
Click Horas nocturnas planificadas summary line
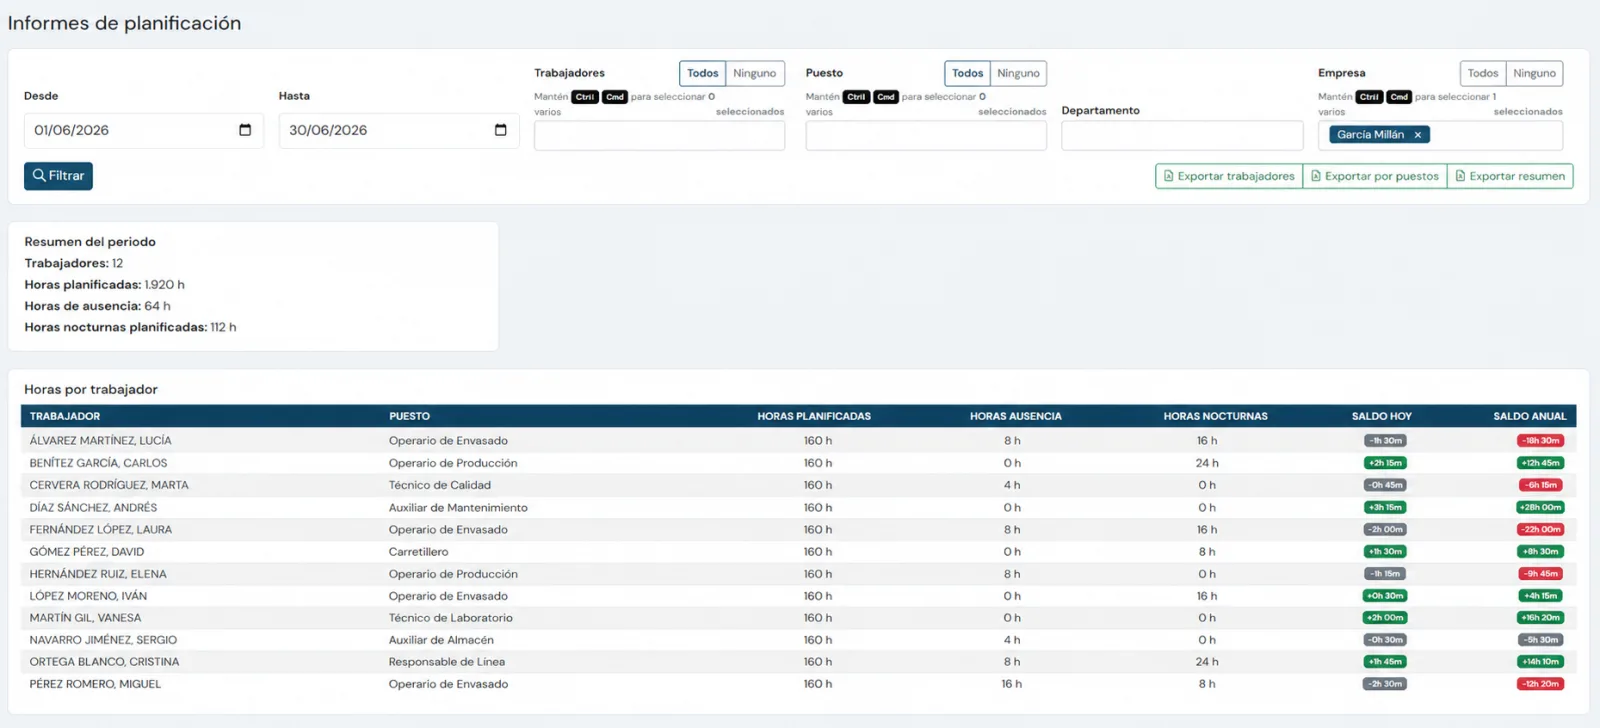point(130,327)
